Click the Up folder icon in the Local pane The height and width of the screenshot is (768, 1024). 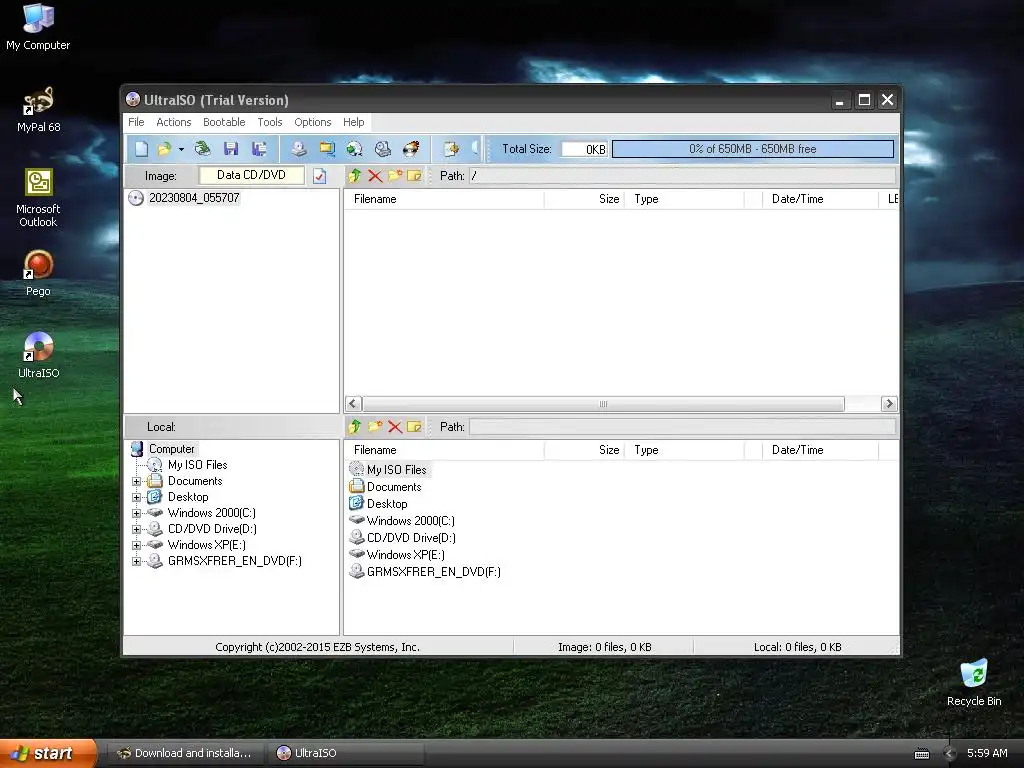coord(355,426)
